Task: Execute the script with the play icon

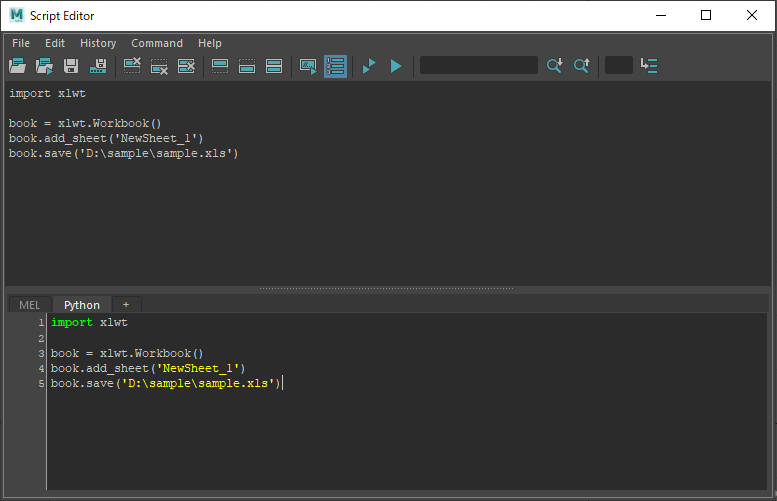Action: pyautogui.click(x=396, y=66)
